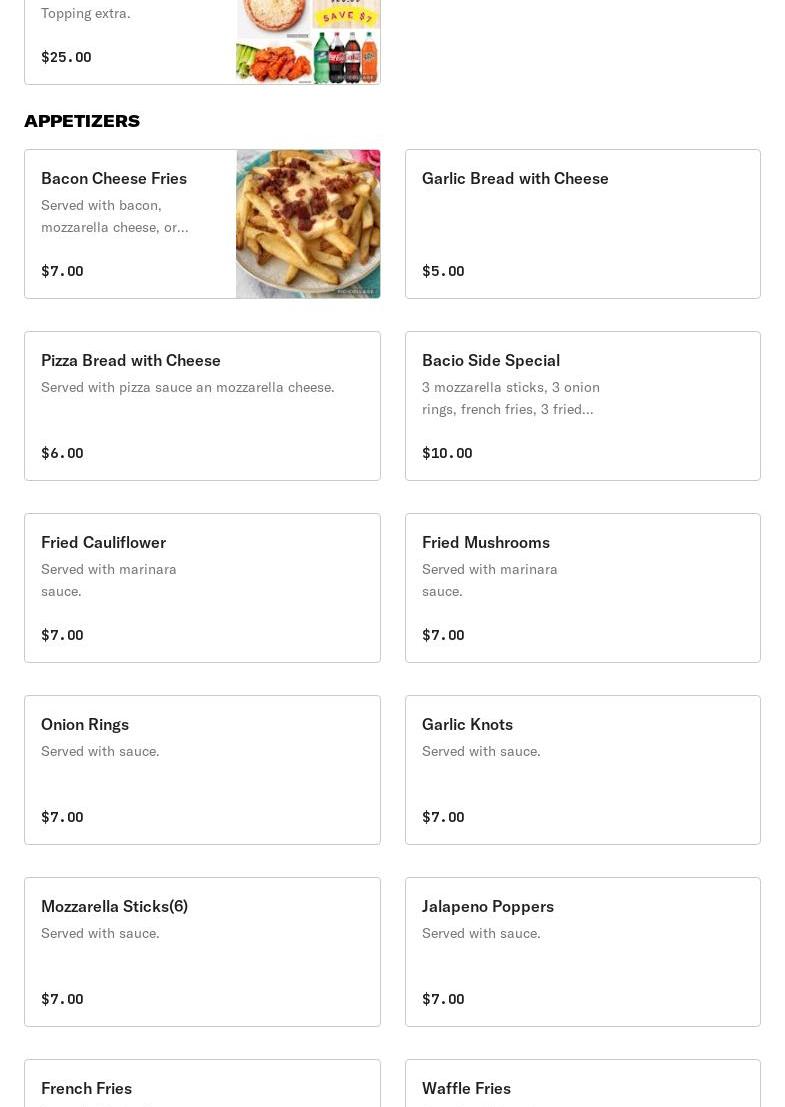Select the Garlic Knots item
The image size is (785, 1107).
pyautogui.click(x=582, y=770)
